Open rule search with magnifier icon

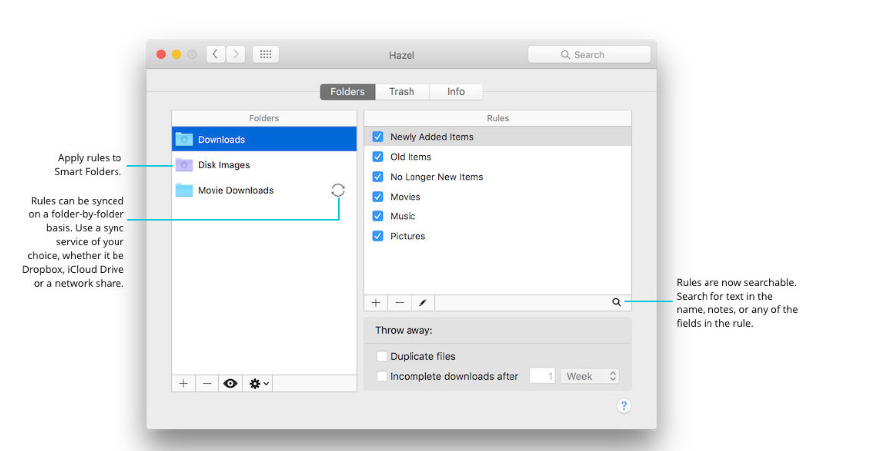coord(616,302)
